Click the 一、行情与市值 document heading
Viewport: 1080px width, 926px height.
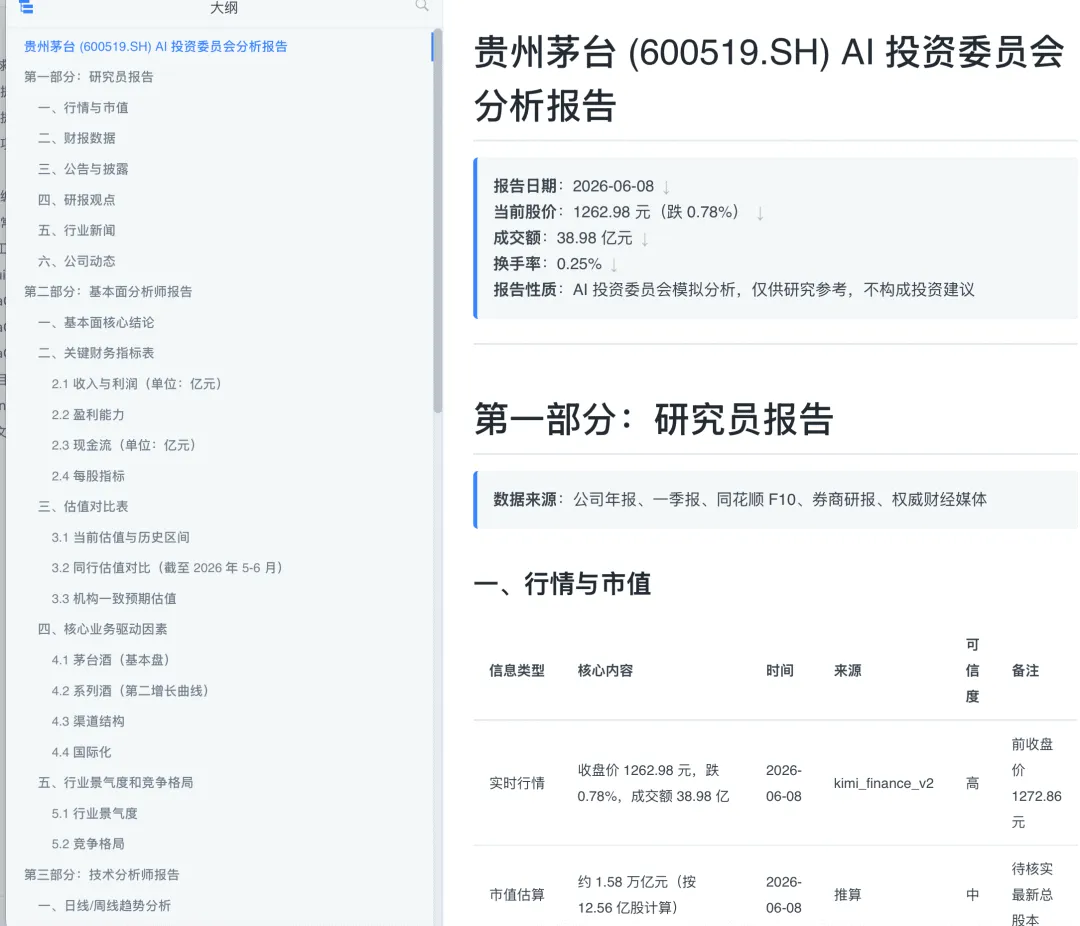point(562,584)
